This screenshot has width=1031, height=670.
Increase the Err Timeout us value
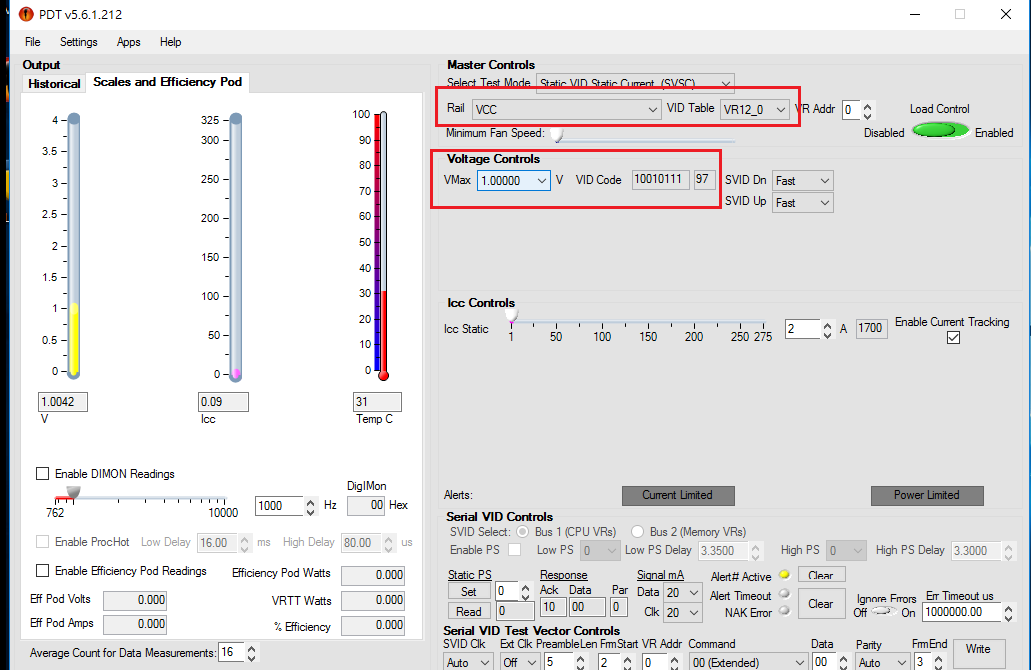tap(1008, 608)
